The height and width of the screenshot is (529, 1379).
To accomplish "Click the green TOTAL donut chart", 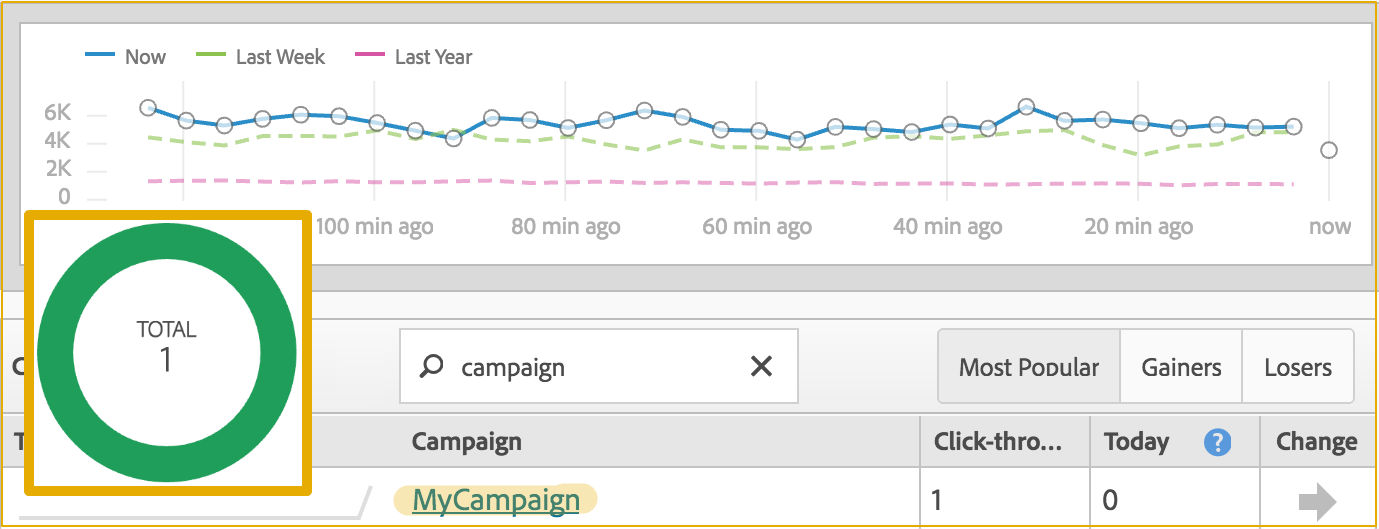I will pos(167,352).
